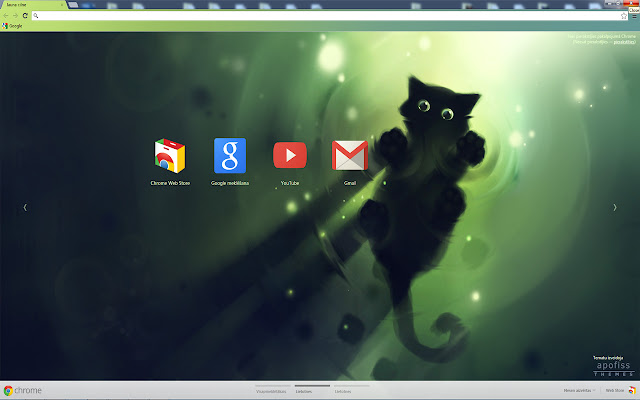Open a new tab with the small tab button
Screen dimensions: 640x400
(x=73, y=5)
